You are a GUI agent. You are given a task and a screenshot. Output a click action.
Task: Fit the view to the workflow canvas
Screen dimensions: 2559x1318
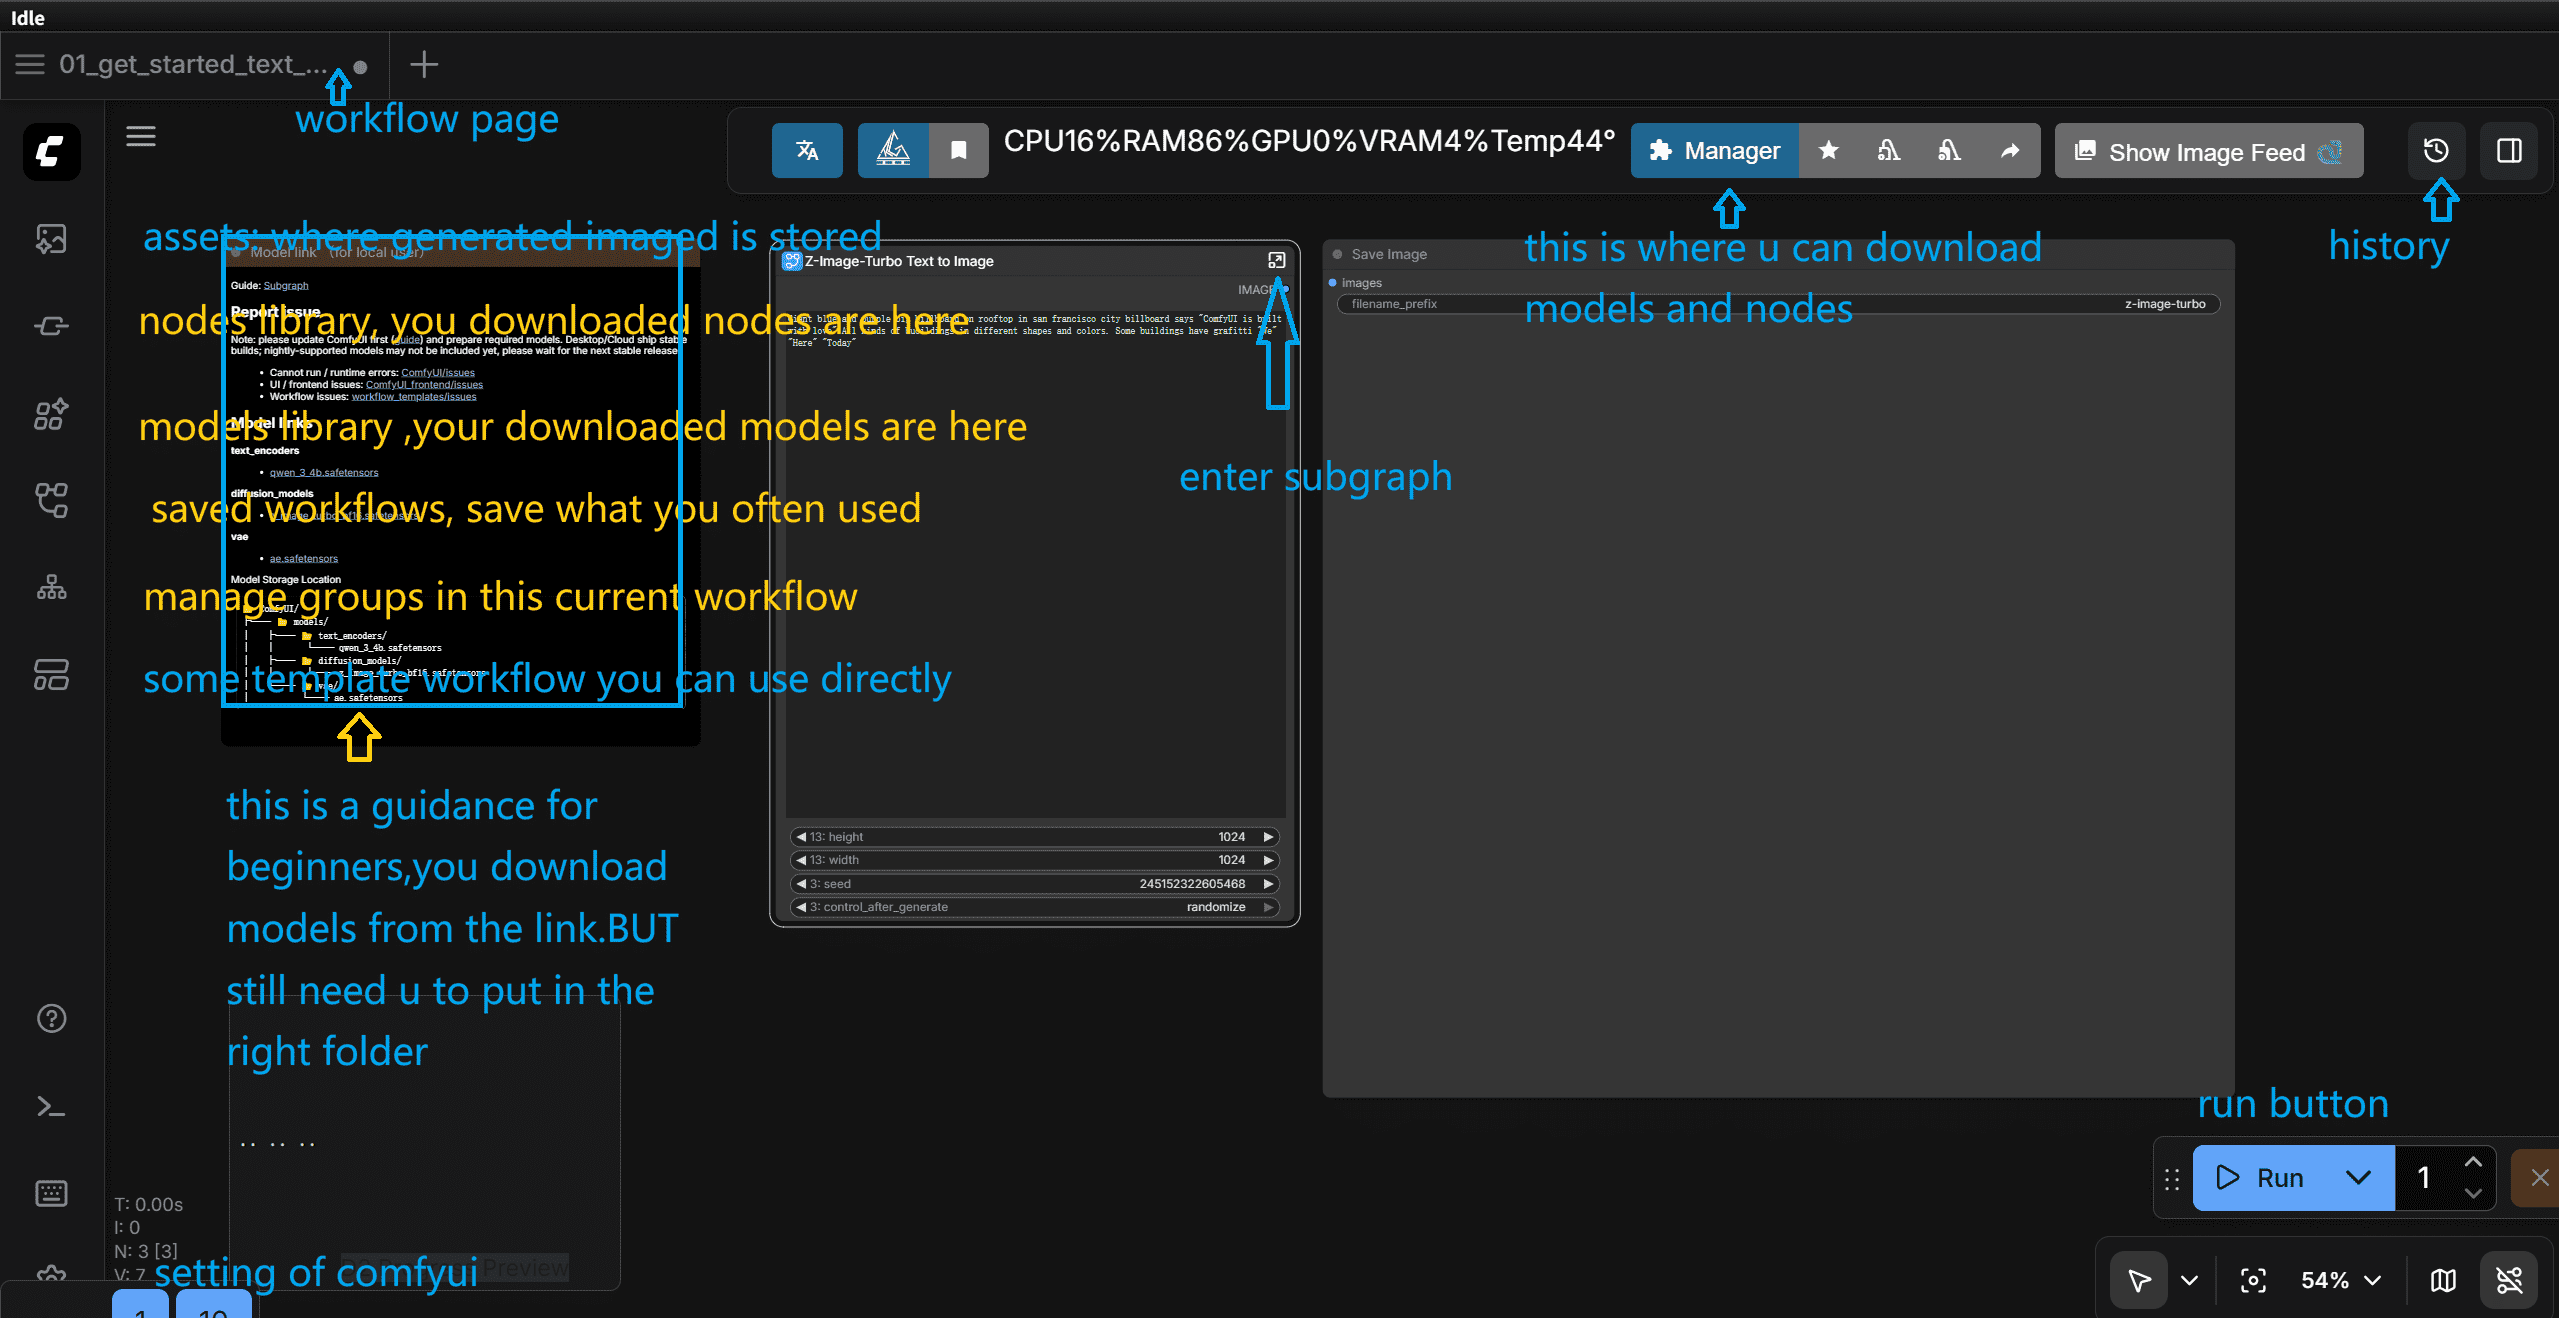pos(2251,1280)
